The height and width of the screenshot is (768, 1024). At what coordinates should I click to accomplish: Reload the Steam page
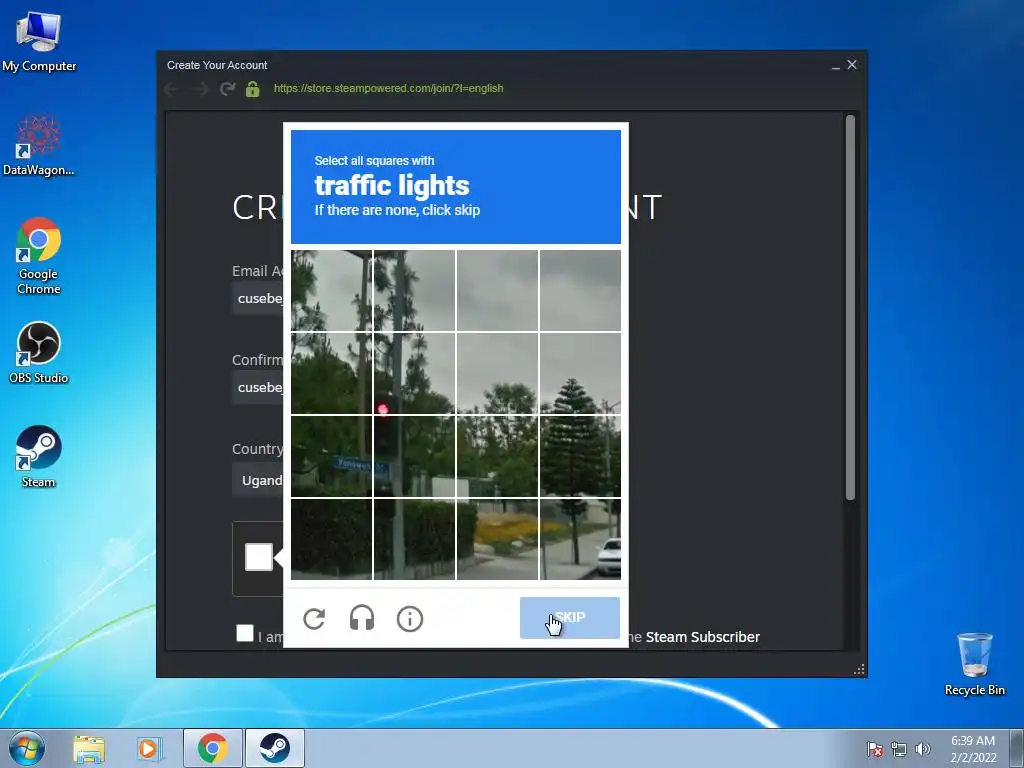[227, 88]
